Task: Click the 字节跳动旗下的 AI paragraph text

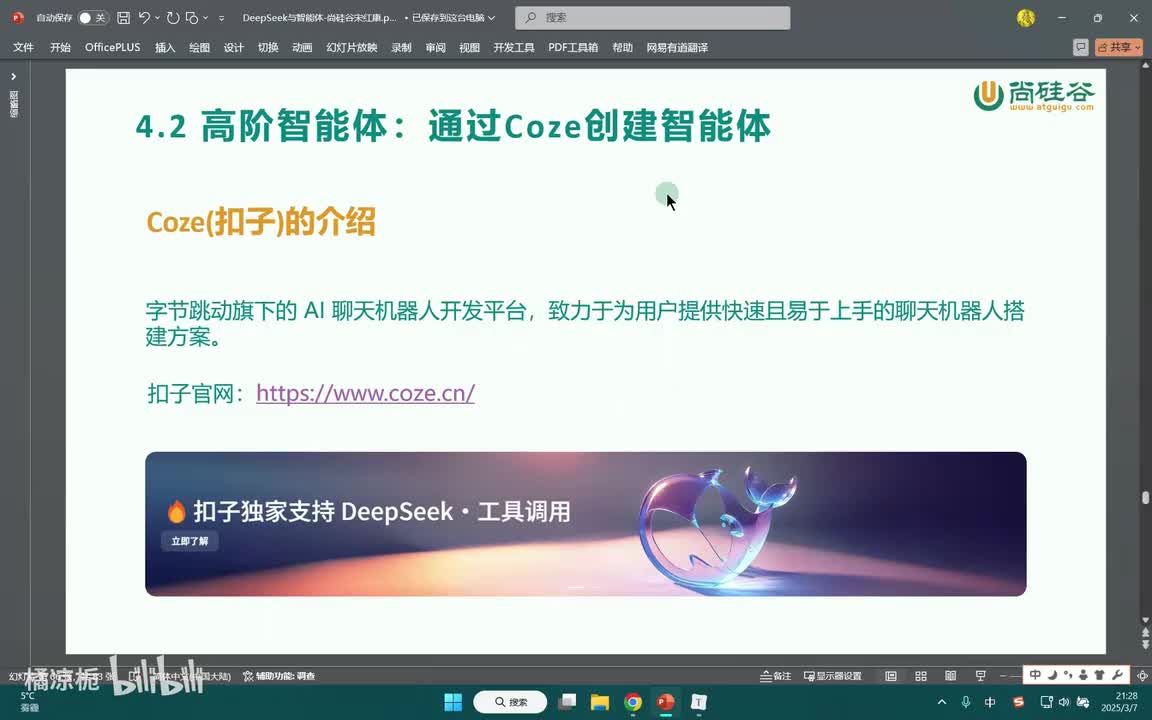Action: click(x=585, y=323)
